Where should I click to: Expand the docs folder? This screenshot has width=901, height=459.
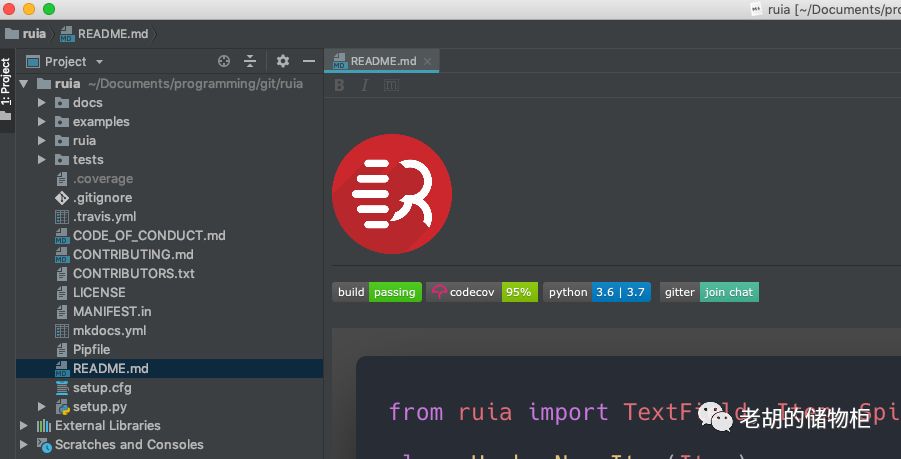(41, 103)
